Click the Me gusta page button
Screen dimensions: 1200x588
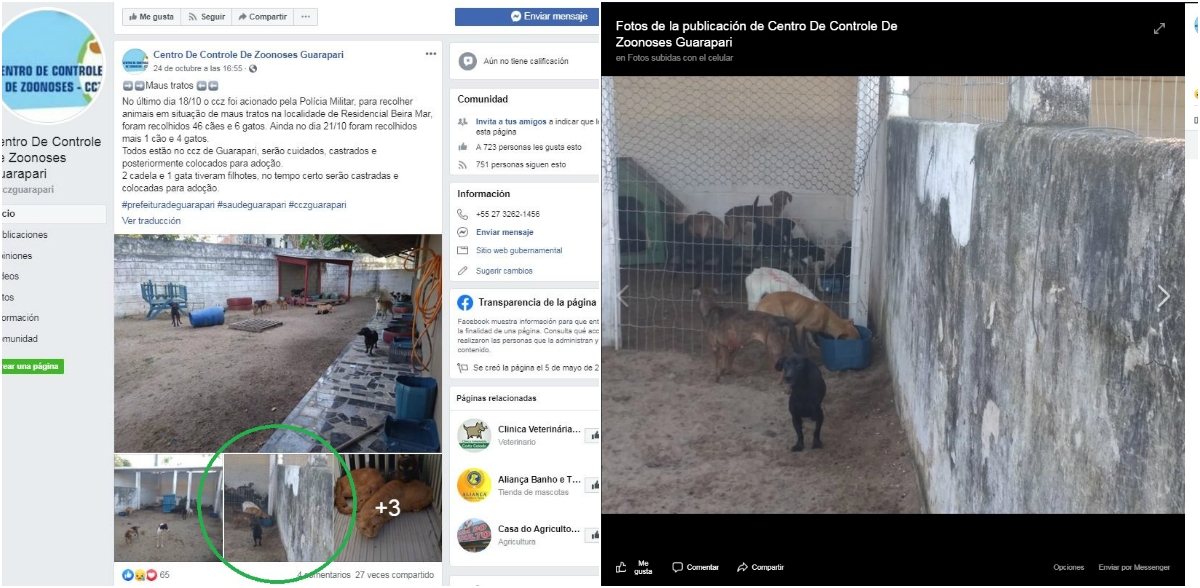click(x=151, y=17)
